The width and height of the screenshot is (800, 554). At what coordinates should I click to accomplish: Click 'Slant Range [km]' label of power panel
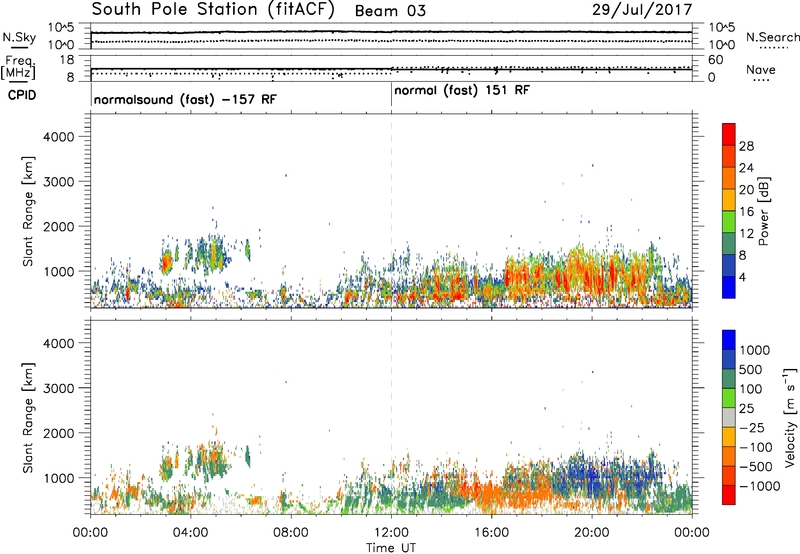[28, 211]
